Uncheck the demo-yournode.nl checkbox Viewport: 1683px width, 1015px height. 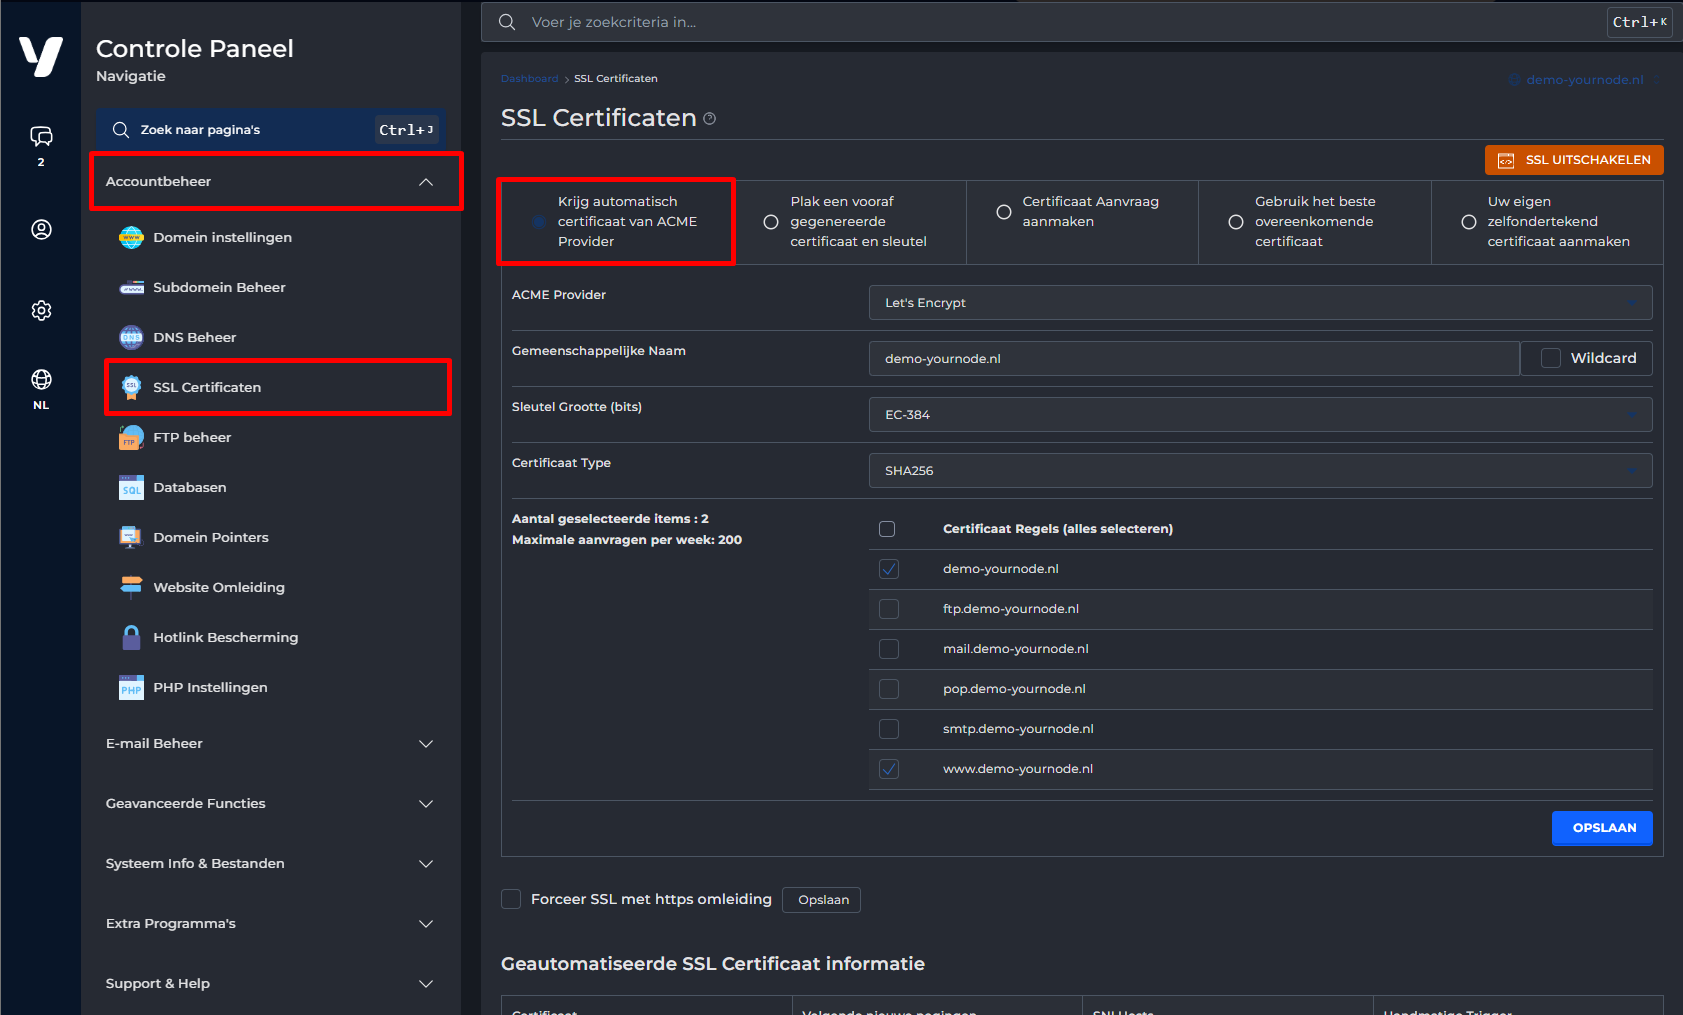point(889,569)
